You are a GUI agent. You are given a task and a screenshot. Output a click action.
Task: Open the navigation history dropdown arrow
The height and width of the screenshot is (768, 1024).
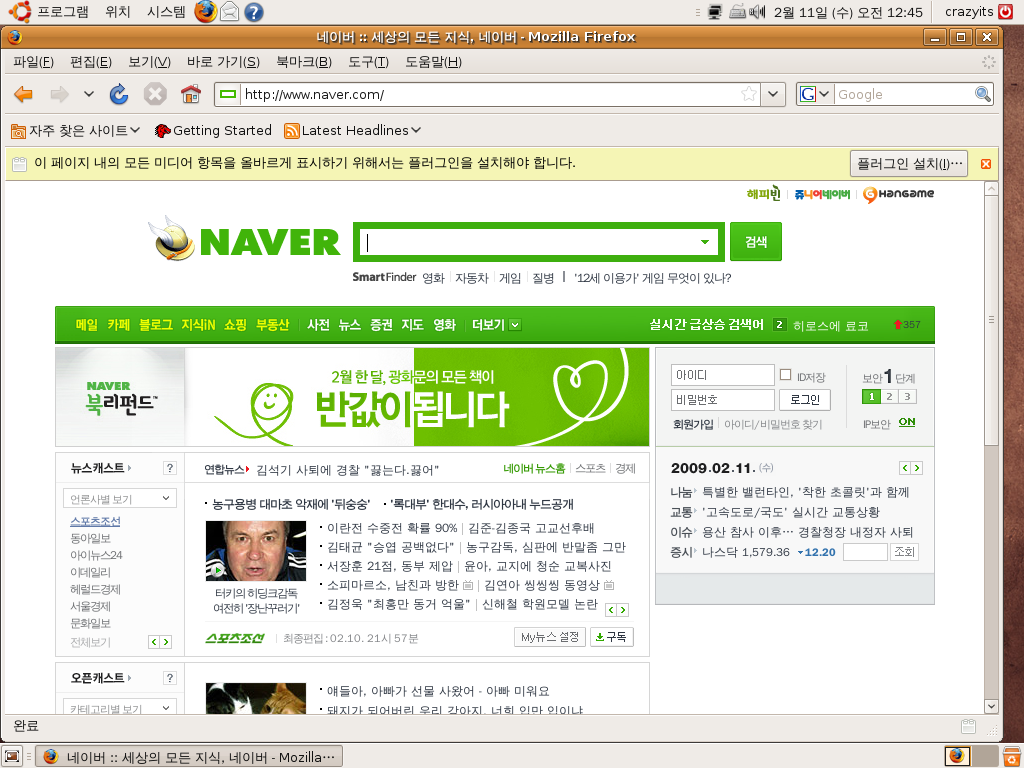coord(89,94)
